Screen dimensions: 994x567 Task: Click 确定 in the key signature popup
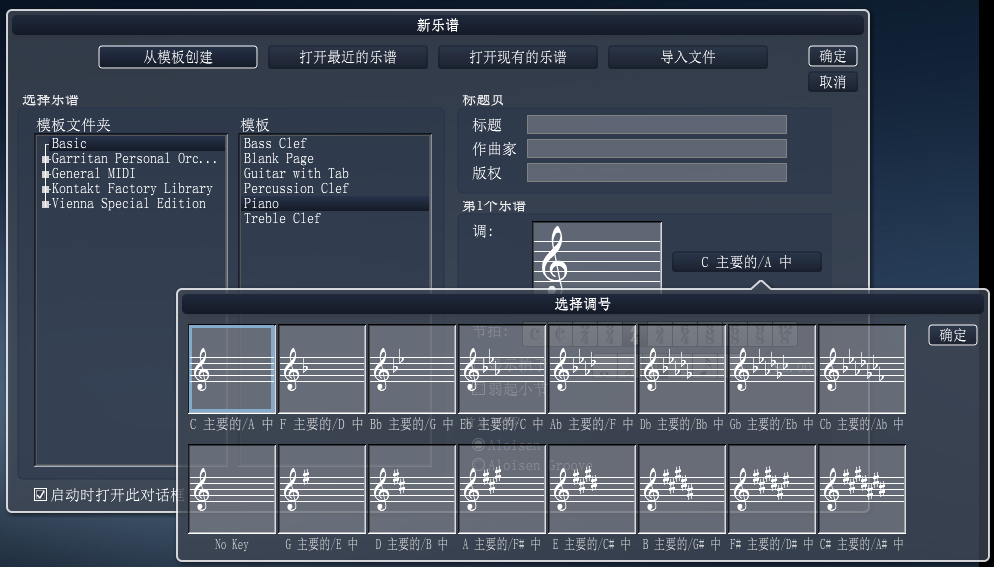[953, 335]
